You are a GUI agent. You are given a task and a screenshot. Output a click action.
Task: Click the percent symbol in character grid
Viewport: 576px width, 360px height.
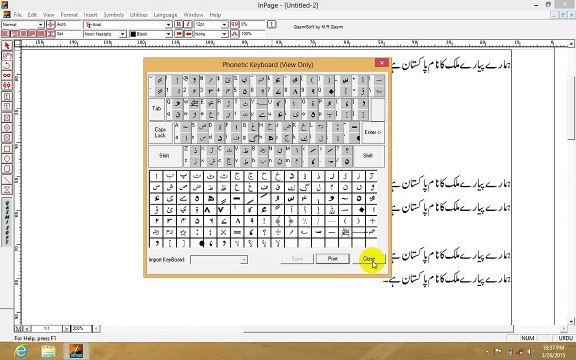(305, 221)
